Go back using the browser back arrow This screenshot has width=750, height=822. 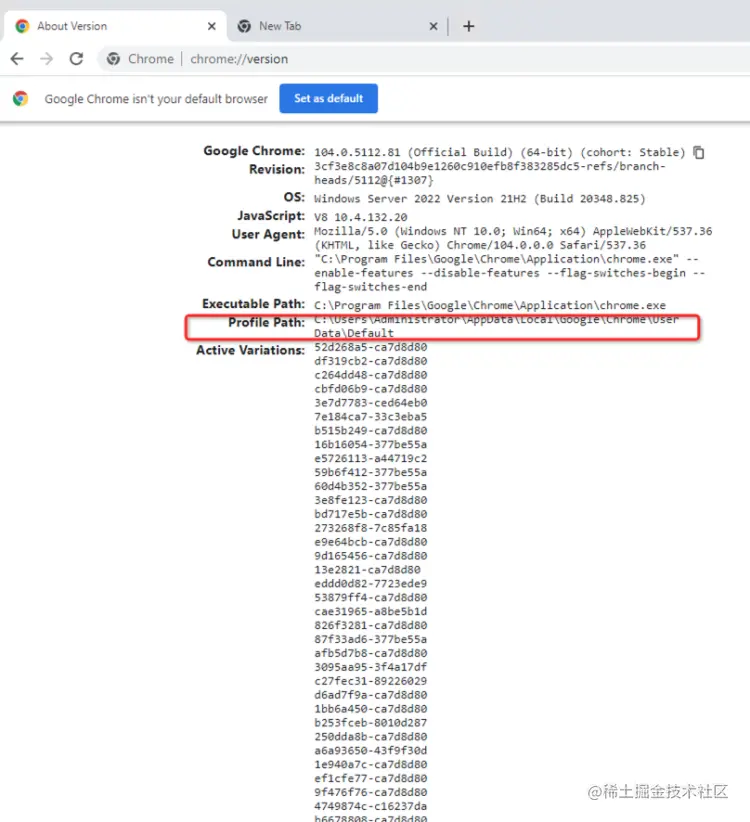pyautogui.click(x=17, y=59)
